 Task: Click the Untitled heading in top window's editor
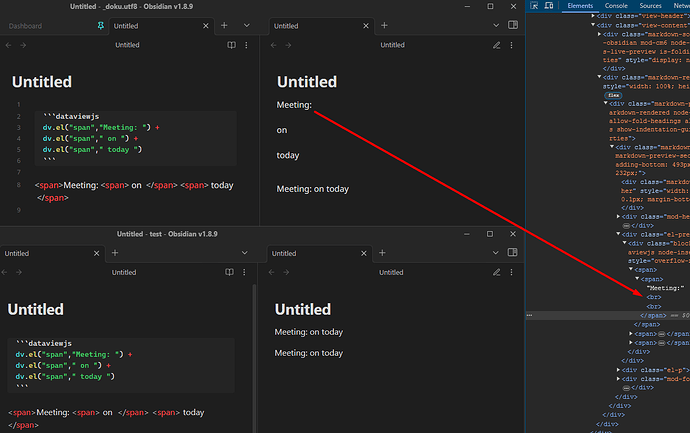pyautogui.click(x=42, y=82)
